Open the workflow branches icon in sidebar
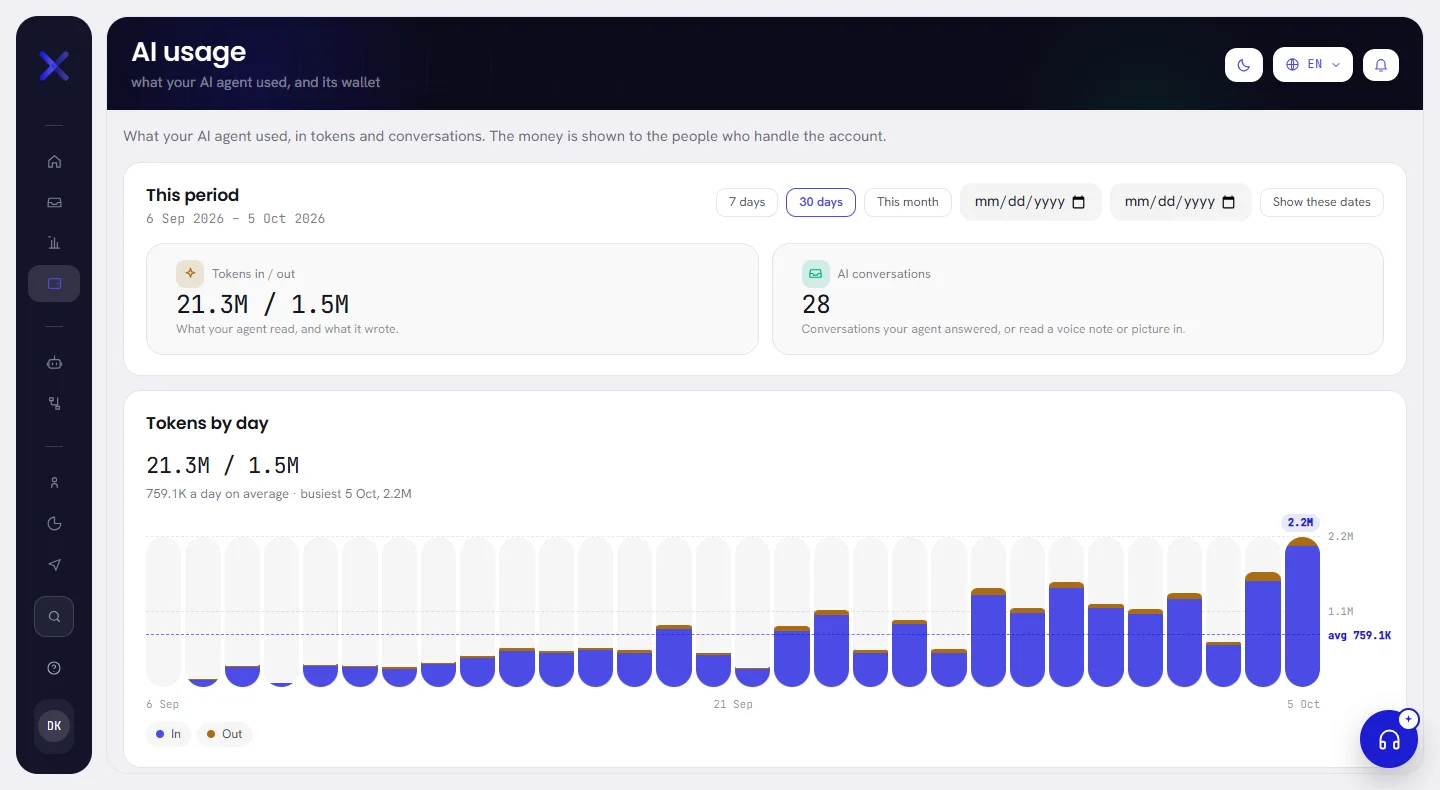Screen dimensions: 1440x790 [x=54, y=403]
